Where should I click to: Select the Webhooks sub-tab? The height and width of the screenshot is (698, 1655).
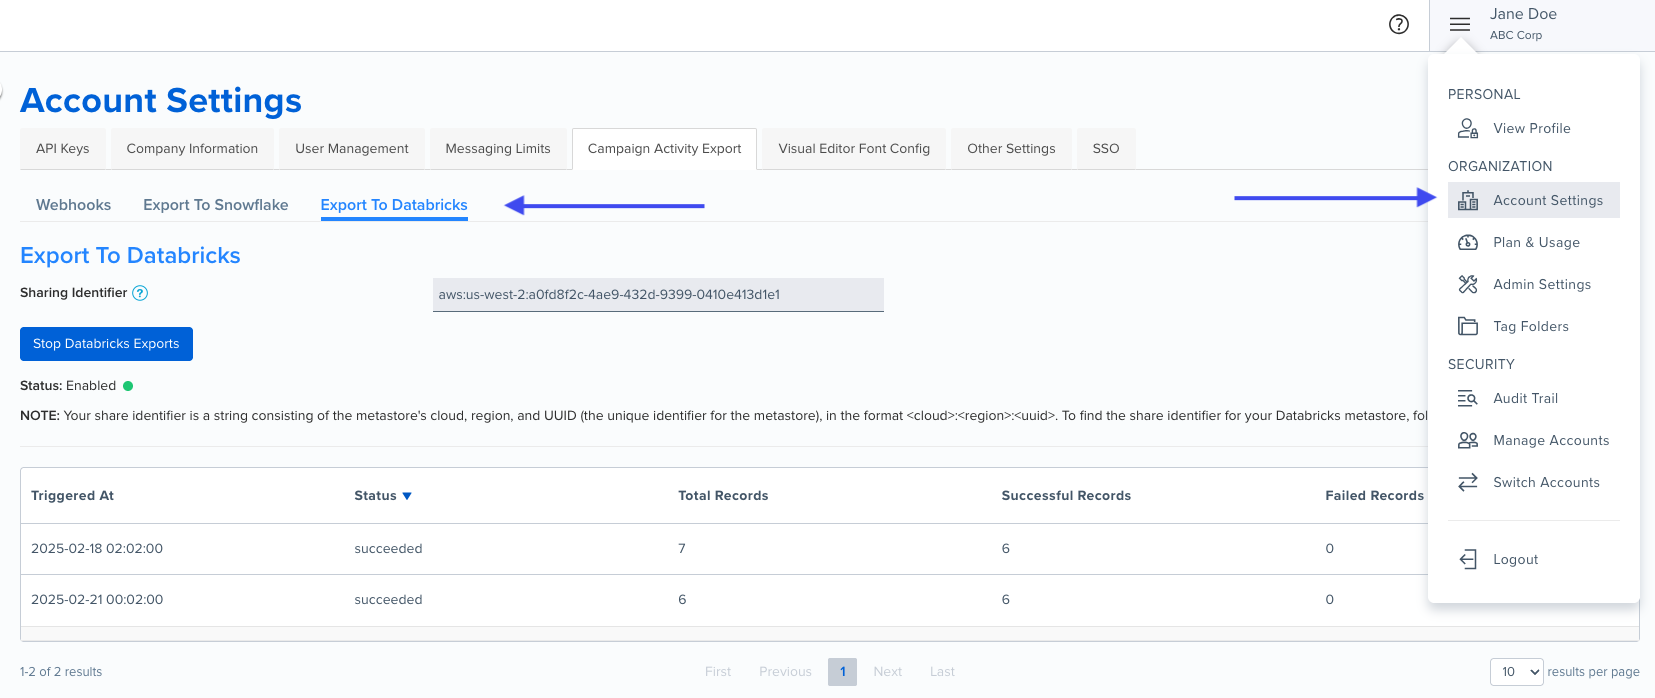(x=73, y=205)
